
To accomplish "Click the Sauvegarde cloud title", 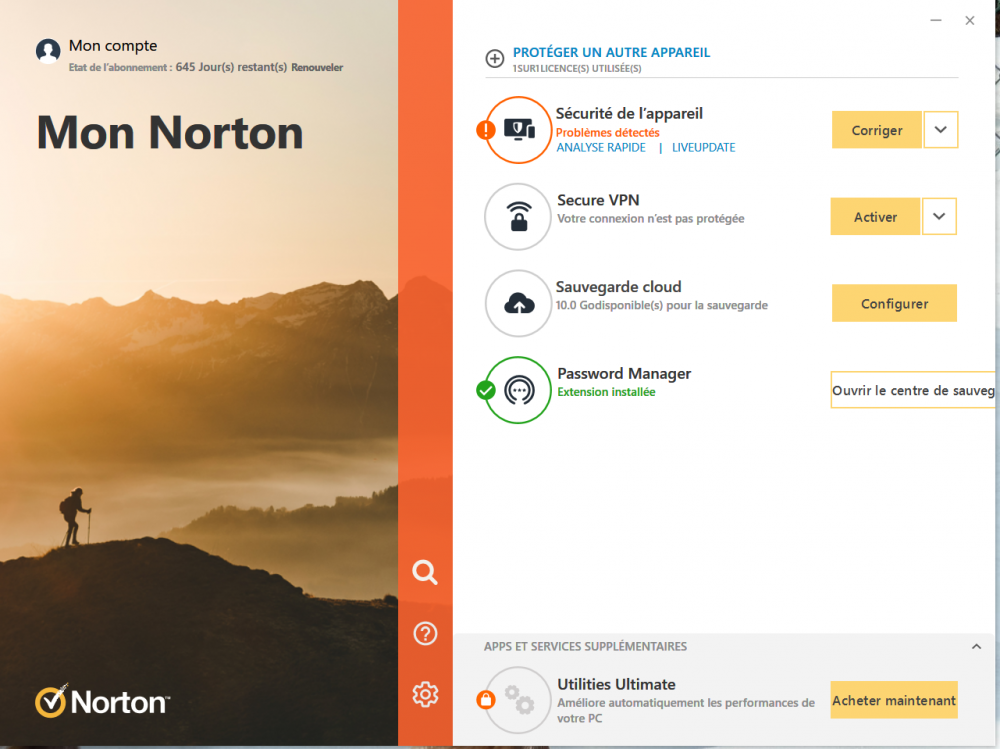I will [619, 287].
